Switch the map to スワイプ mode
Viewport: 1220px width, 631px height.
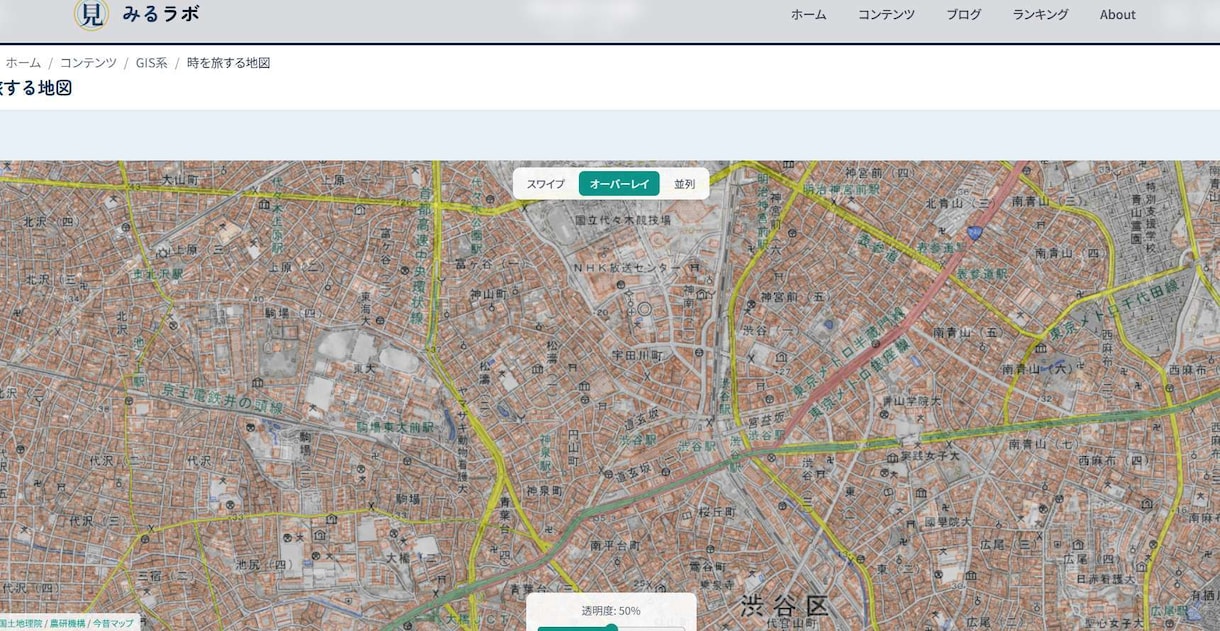(546, 184)
